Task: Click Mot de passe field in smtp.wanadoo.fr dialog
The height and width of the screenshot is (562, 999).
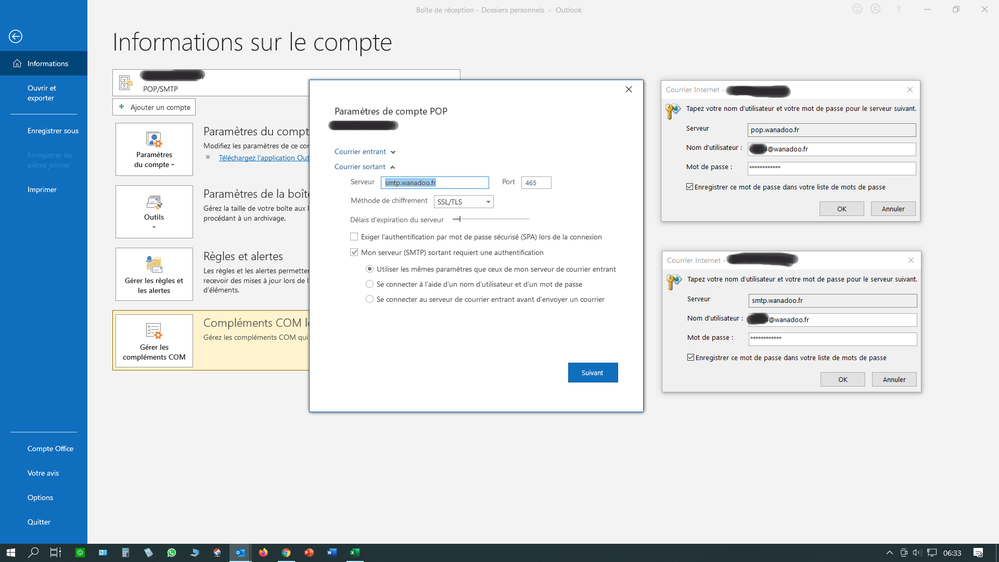Action: click(x=833, y=338)
